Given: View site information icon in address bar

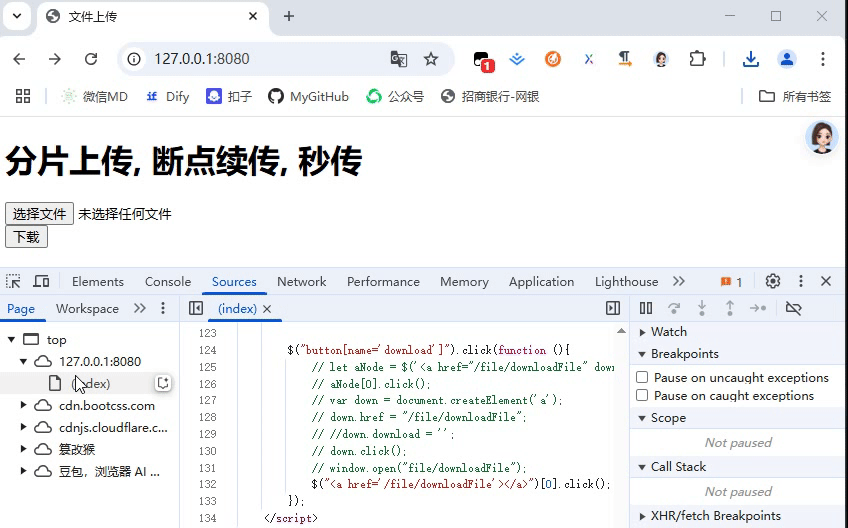Looking at the screenshot, I should tap(134, 58).
